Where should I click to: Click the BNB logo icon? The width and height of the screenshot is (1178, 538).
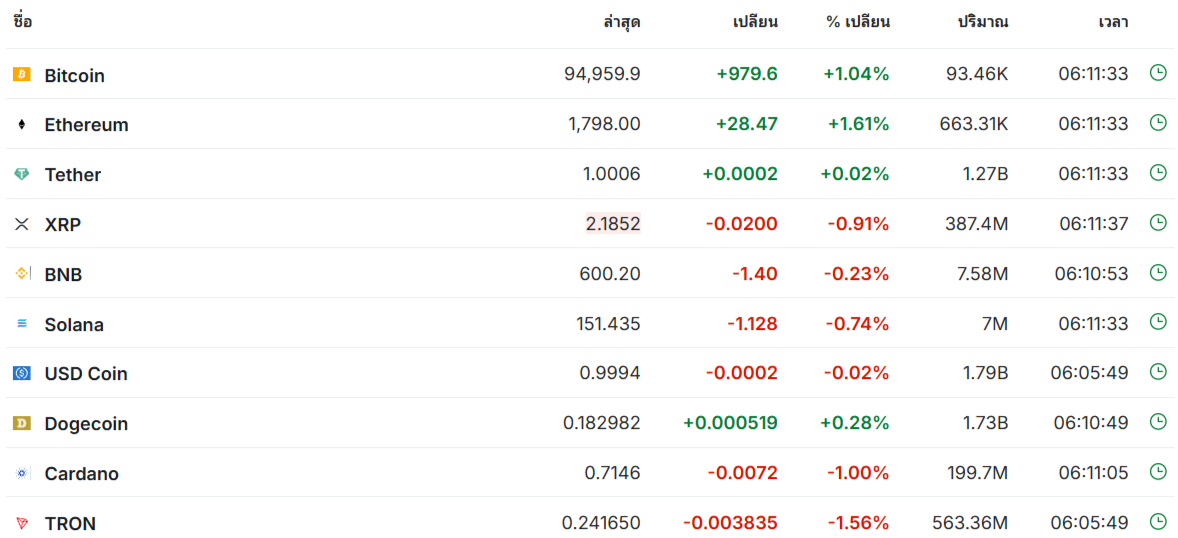click(x=22, y=274)
